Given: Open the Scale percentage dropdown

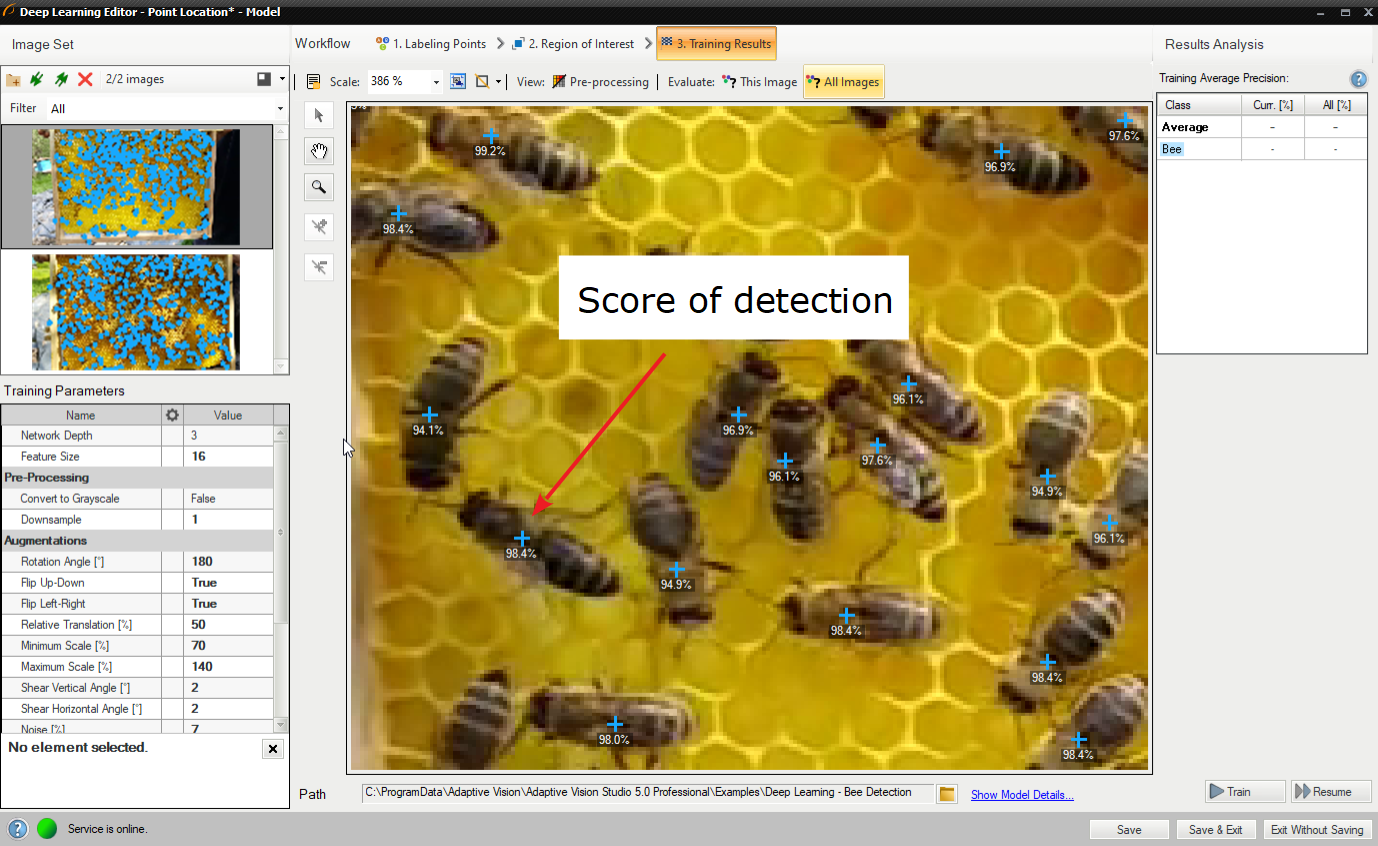Looking at the screenshot, I should [x=437, y=82].
